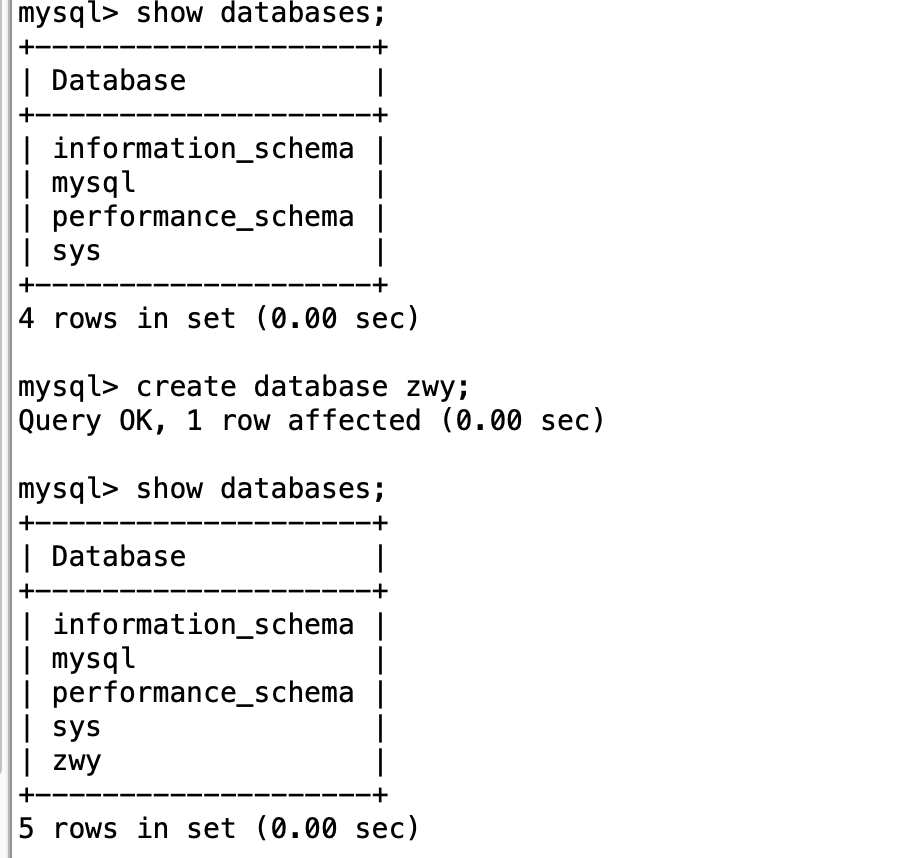Select the zwy database row
The image size is (900, 858).
(77, 762)
